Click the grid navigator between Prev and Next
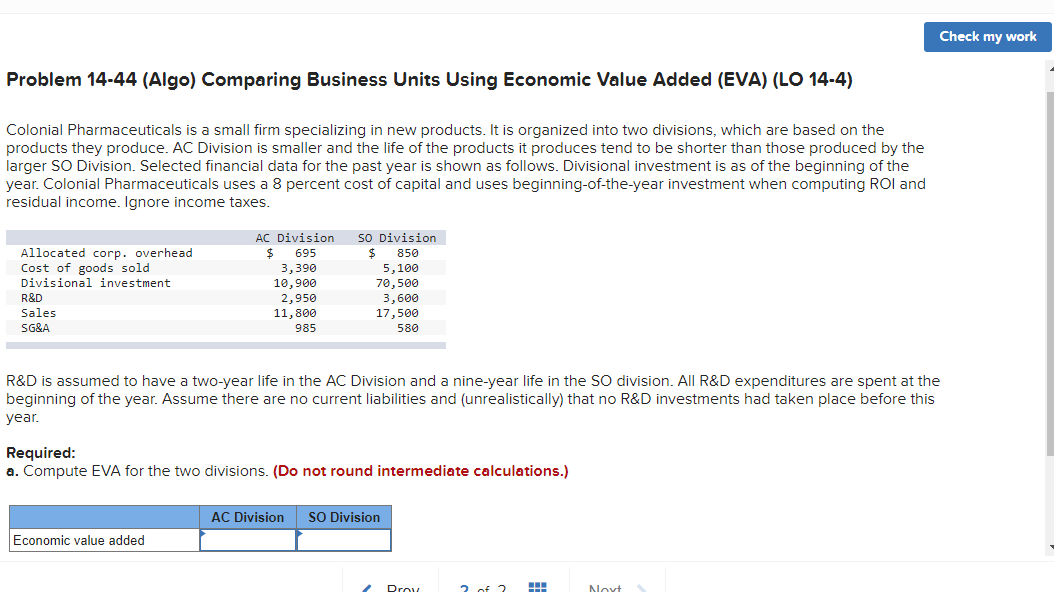 point(537,586)
